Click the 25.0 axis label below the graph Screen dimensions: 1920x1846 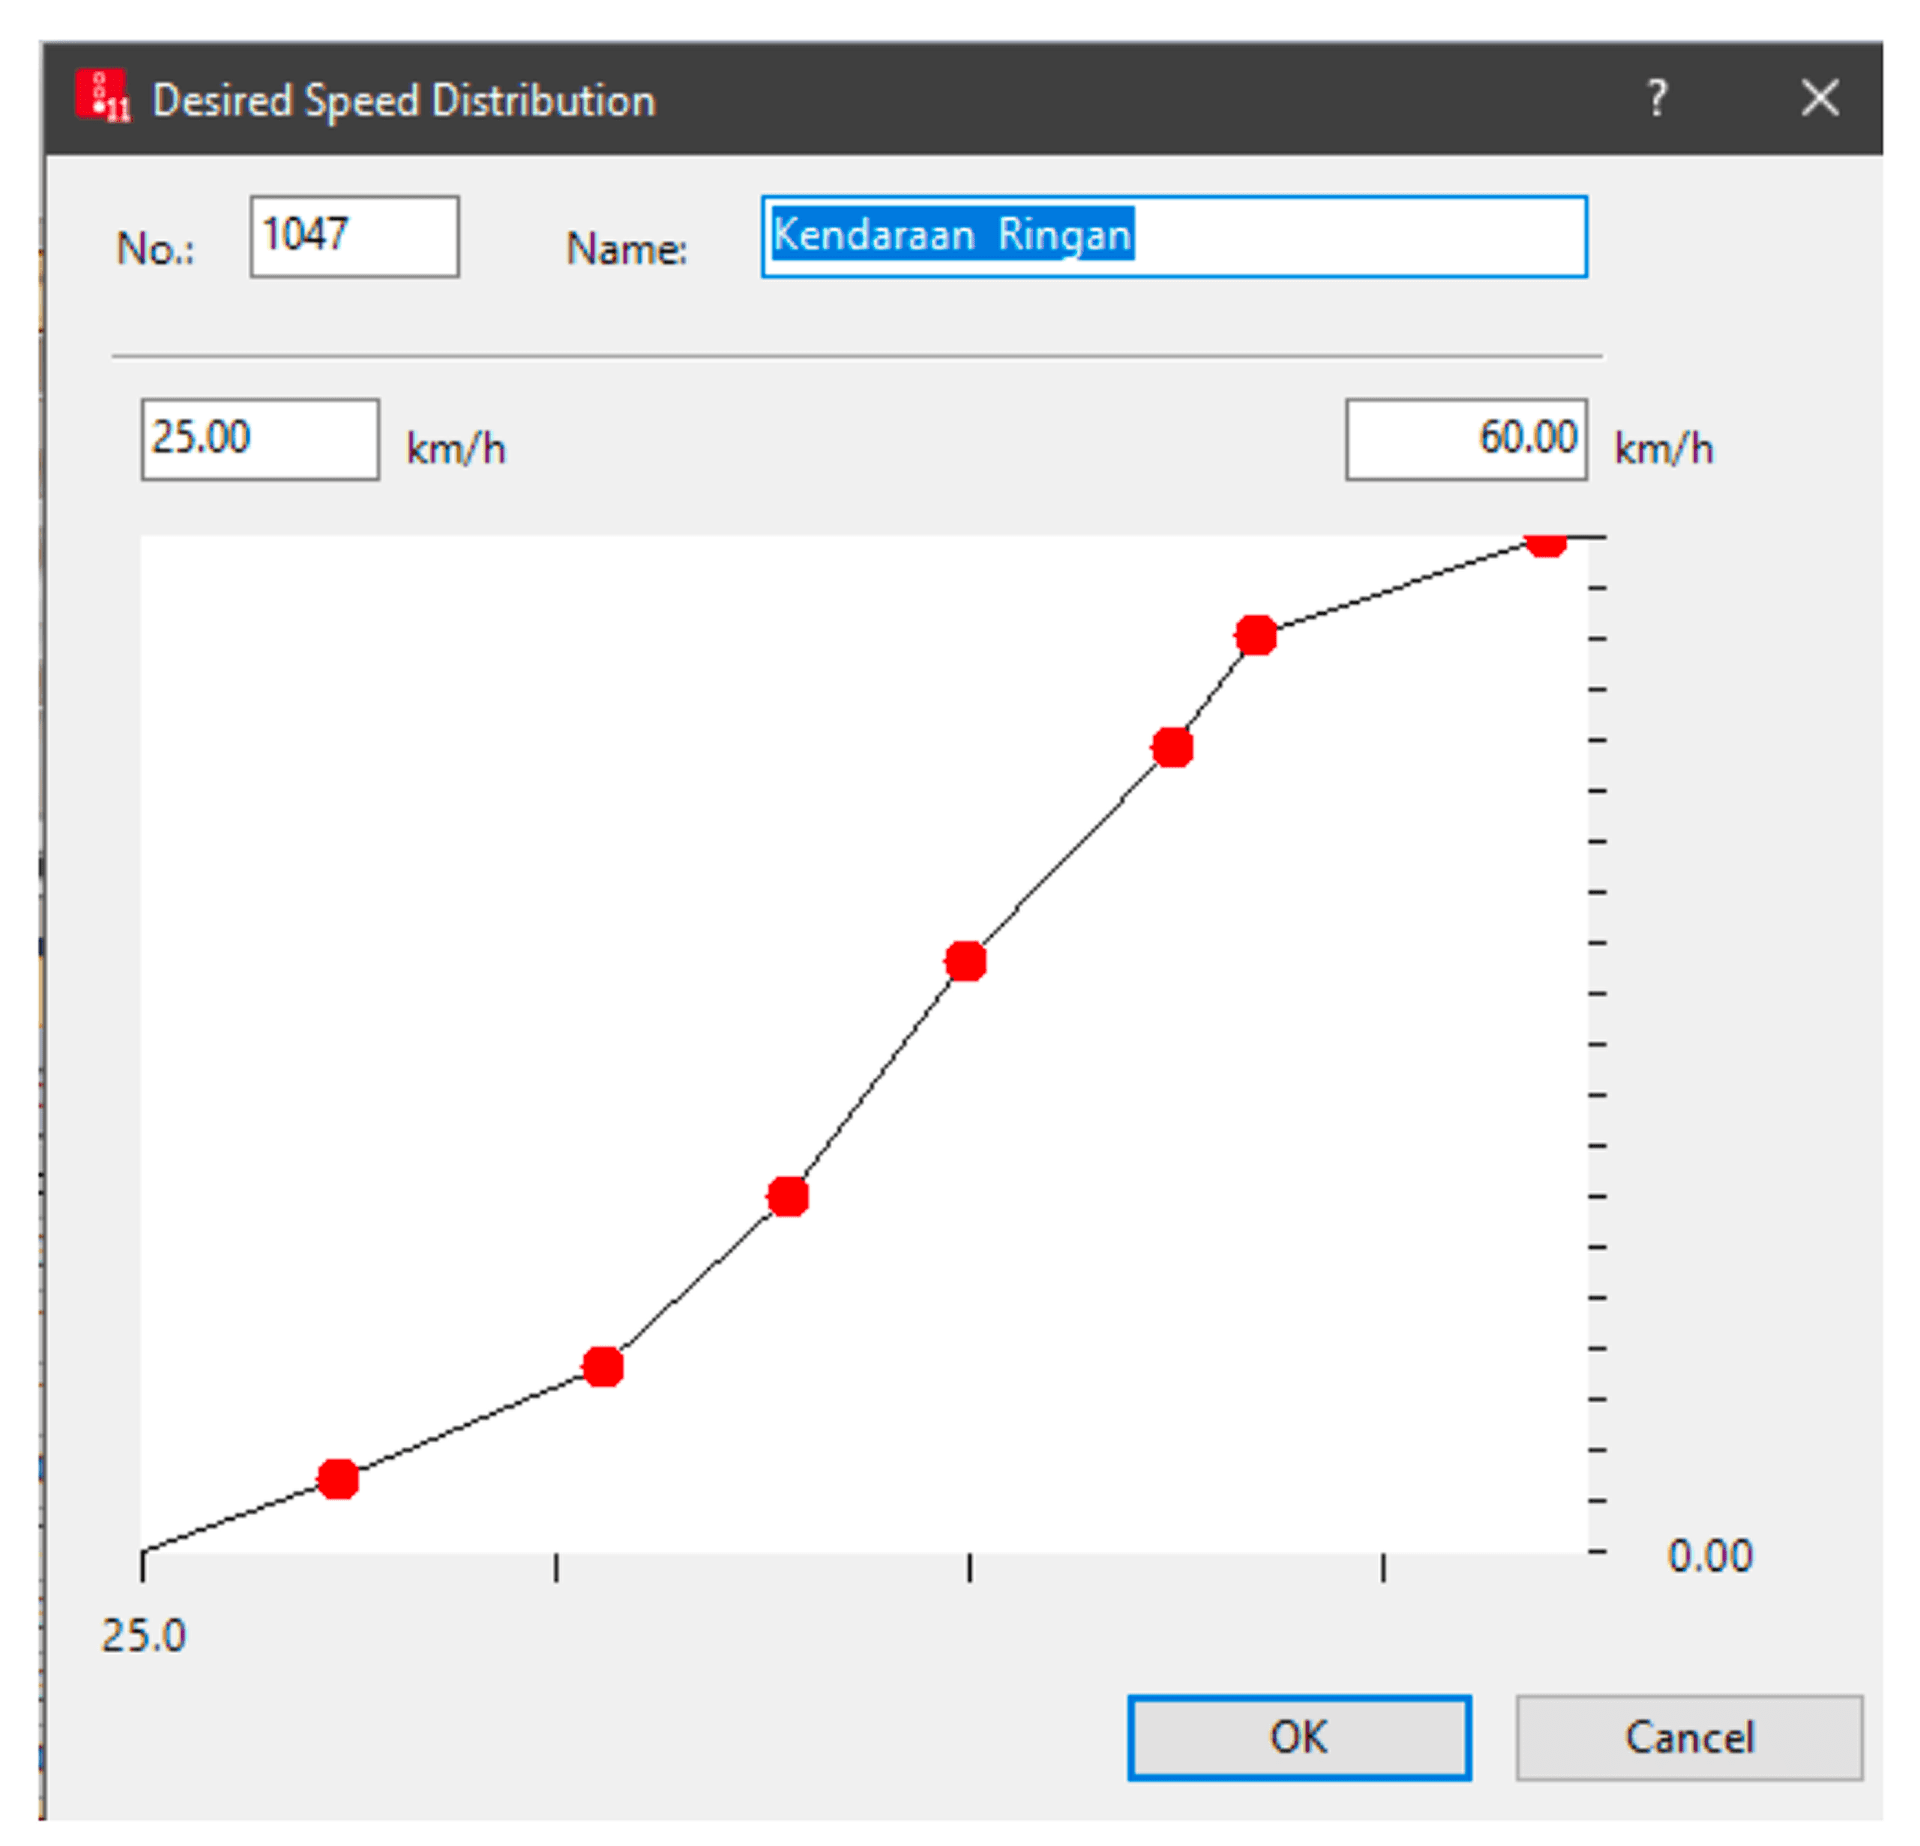tap(144, 1636)
